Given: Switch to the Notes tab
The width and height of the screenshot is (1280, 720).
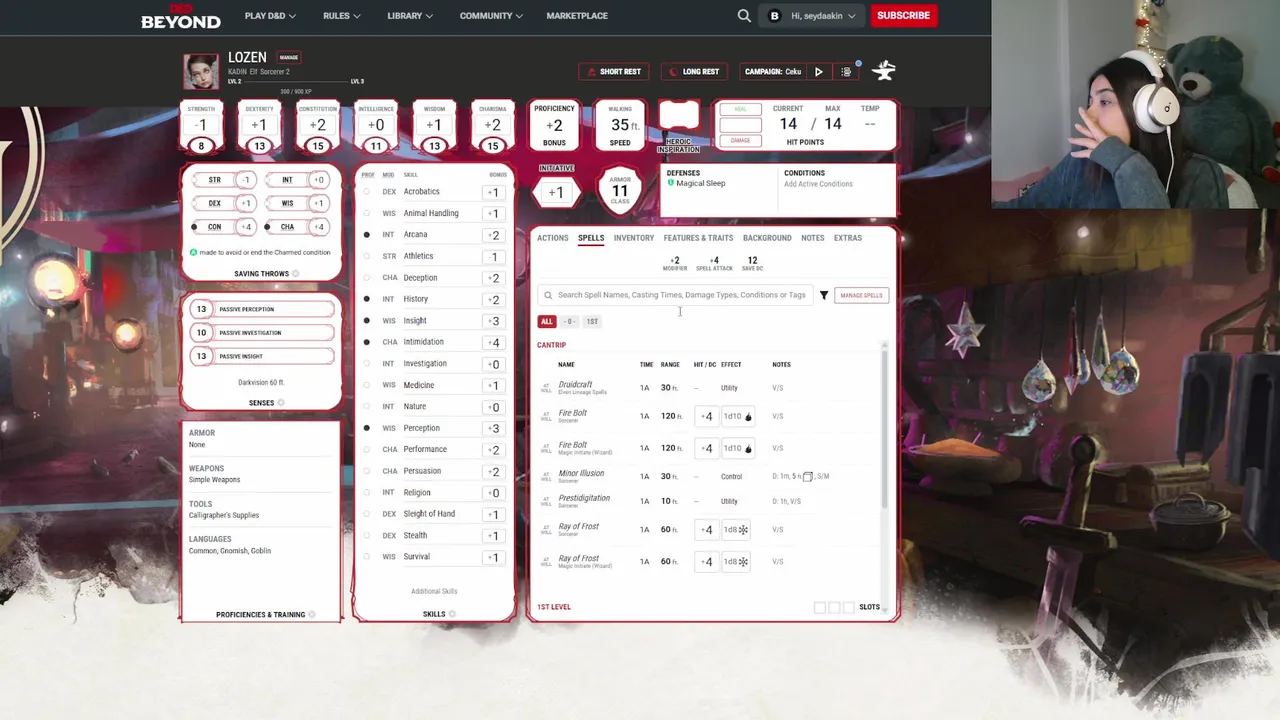Looking at the screenshot, I should 813,238.
